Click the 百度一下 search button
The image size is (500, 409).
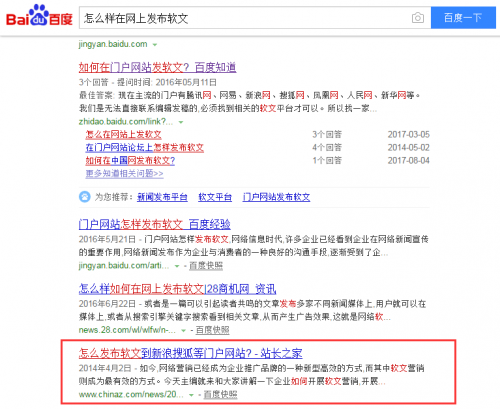463,18
